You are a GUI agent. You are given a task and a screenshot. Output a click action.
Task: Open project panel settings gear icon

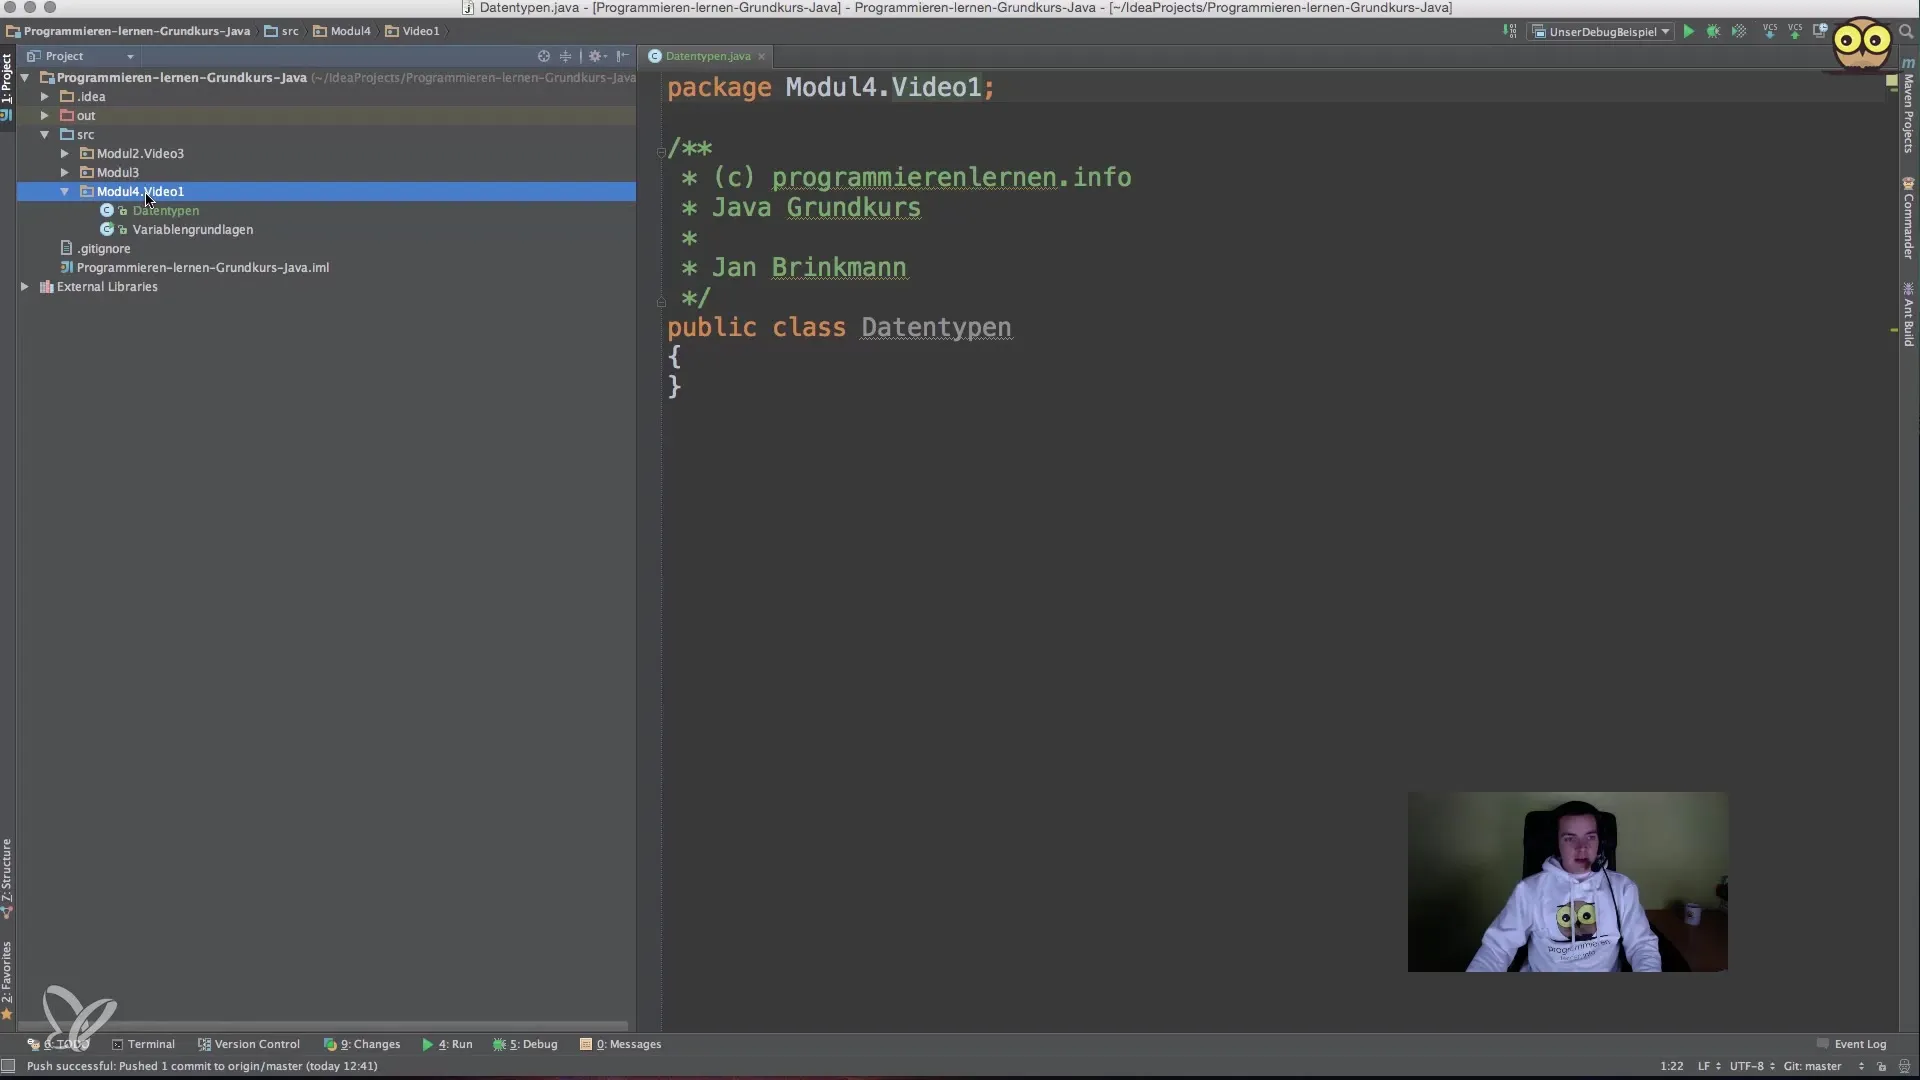596,56
